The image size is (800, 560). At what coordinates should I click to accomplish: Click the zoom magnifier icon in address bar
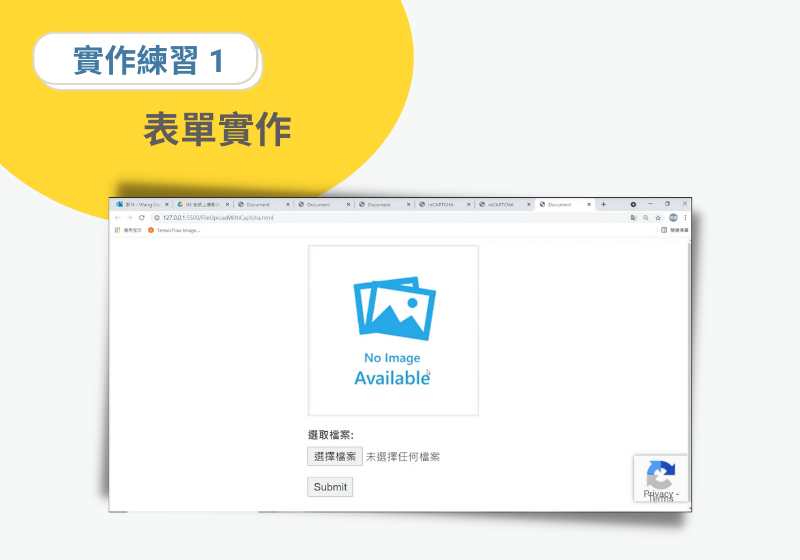pos(646,218)
